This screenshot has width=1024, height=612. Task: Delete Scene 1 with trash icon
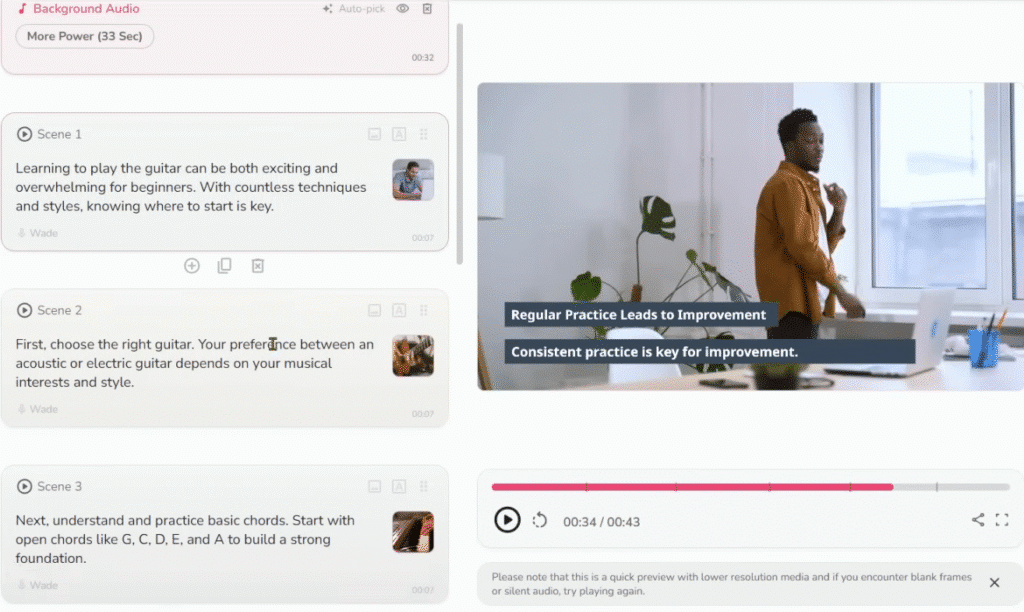coord(258,266)
